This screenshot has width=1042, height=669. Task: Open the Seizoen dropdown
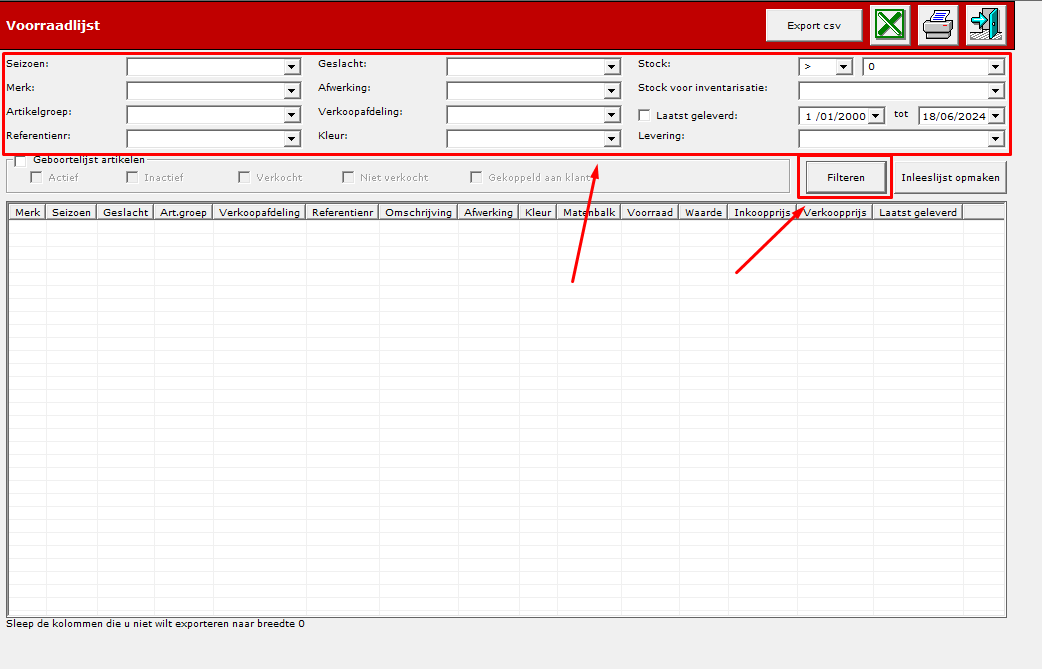point(291,67)
